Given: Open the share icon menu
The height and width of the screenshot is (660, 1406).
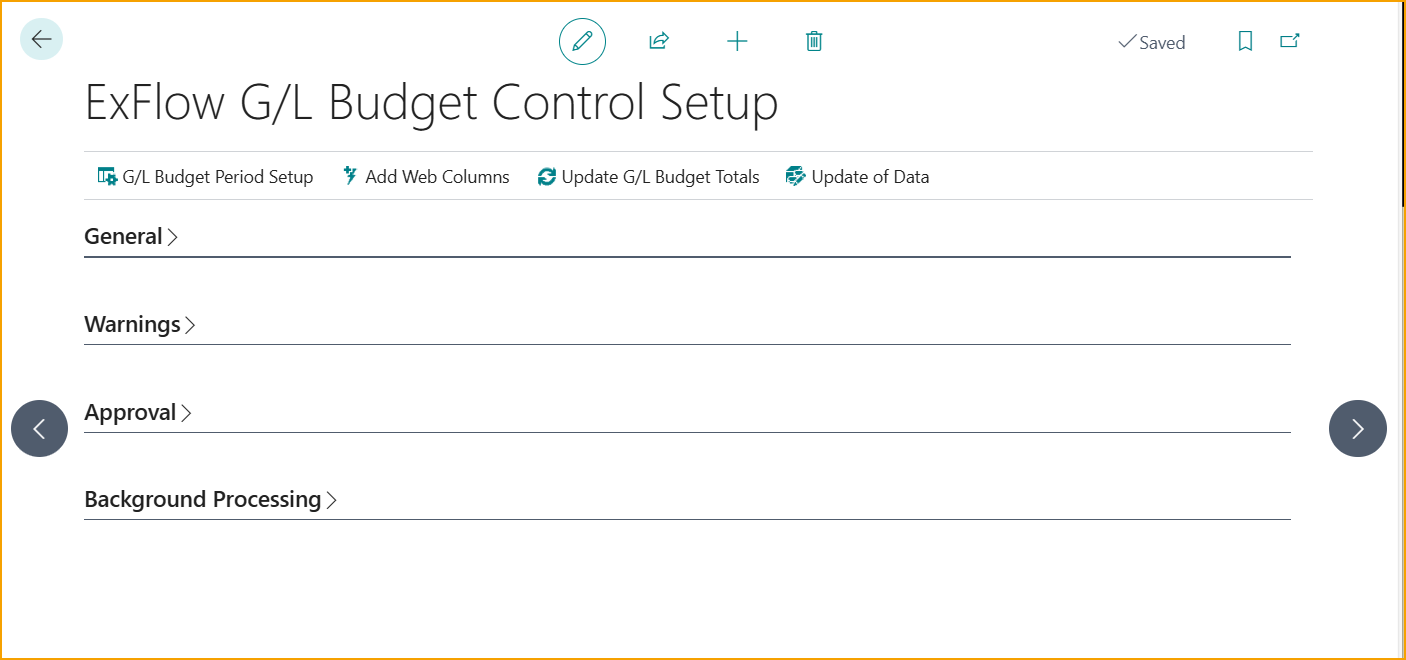Looking at the screenshot, I should 658,41.
